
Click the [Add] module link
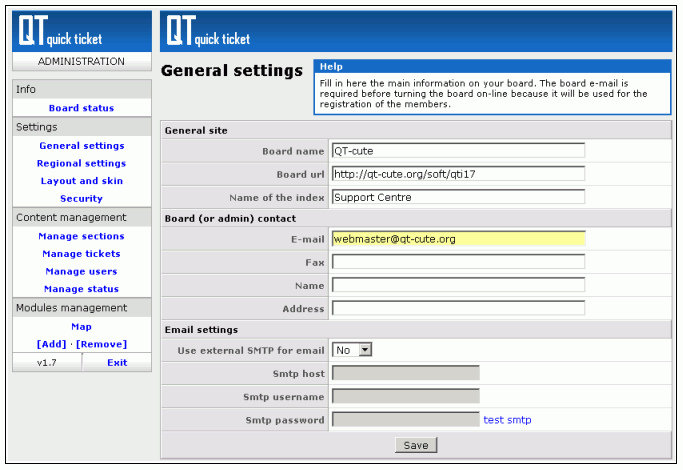tap(51, 344)
